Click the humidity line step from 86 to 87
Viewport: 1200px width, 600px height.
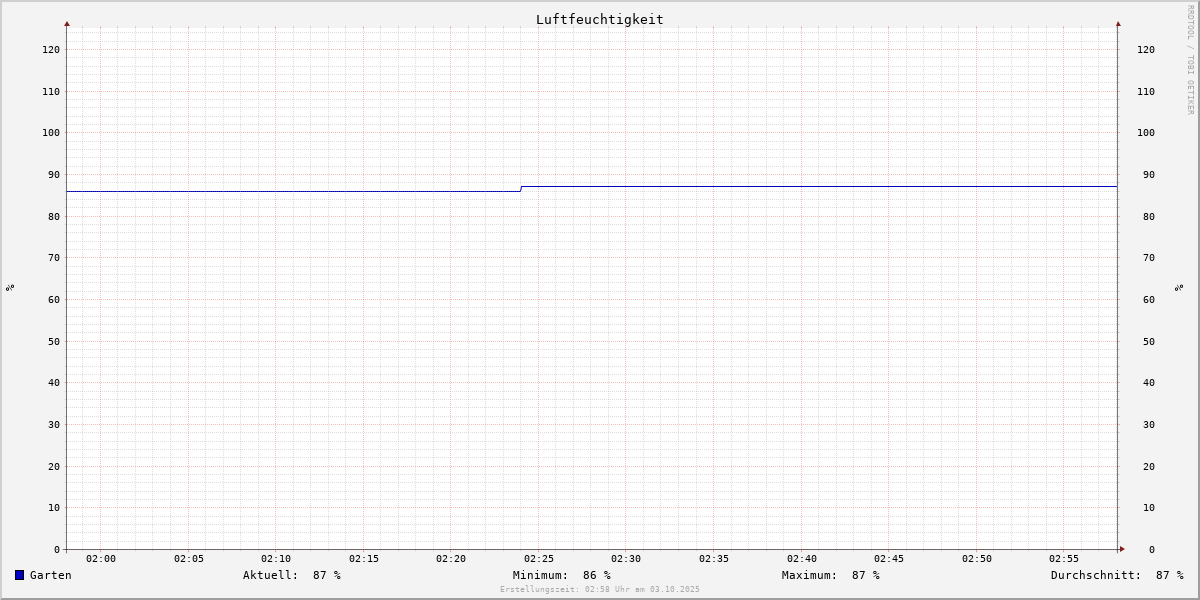521,189
